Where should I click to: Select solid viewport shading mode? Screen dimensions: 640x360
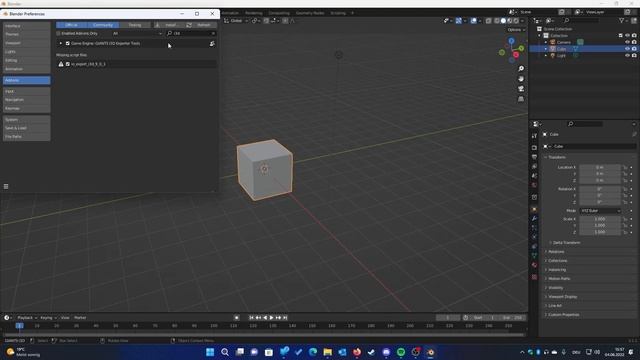(503, 21)
